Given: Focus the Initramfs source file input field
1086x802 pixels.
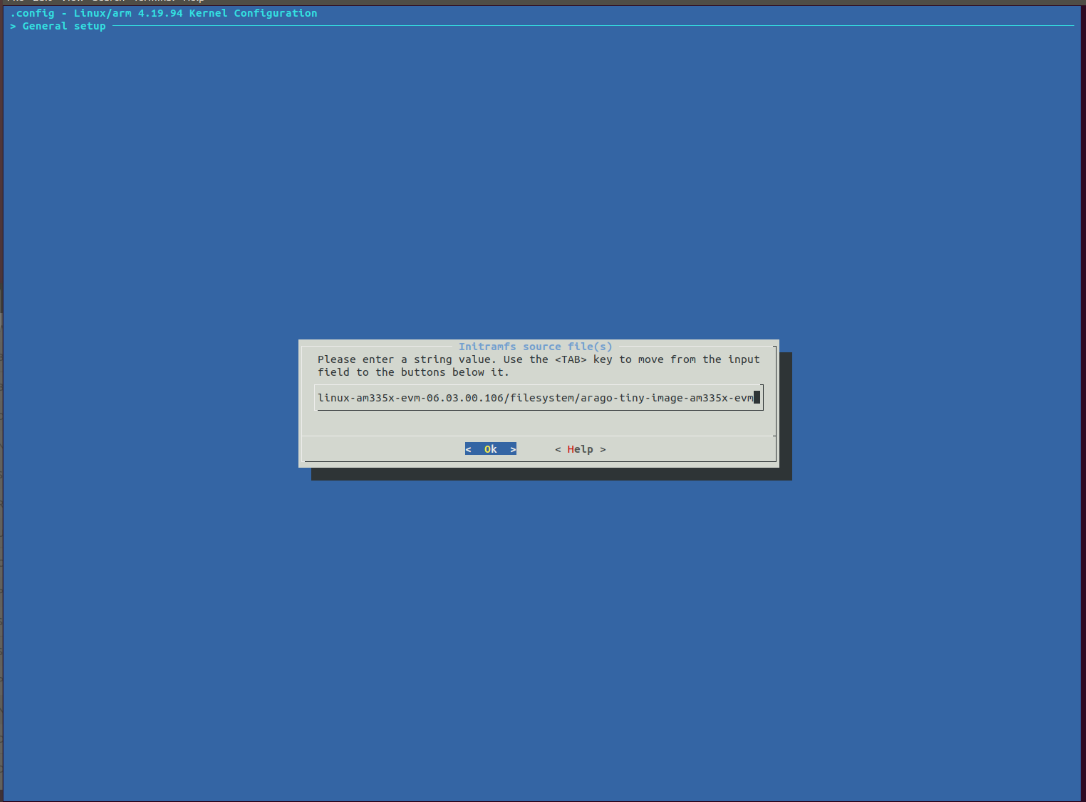Looking at the screenshot, I should pyautogui.click(x=538, y=398).
